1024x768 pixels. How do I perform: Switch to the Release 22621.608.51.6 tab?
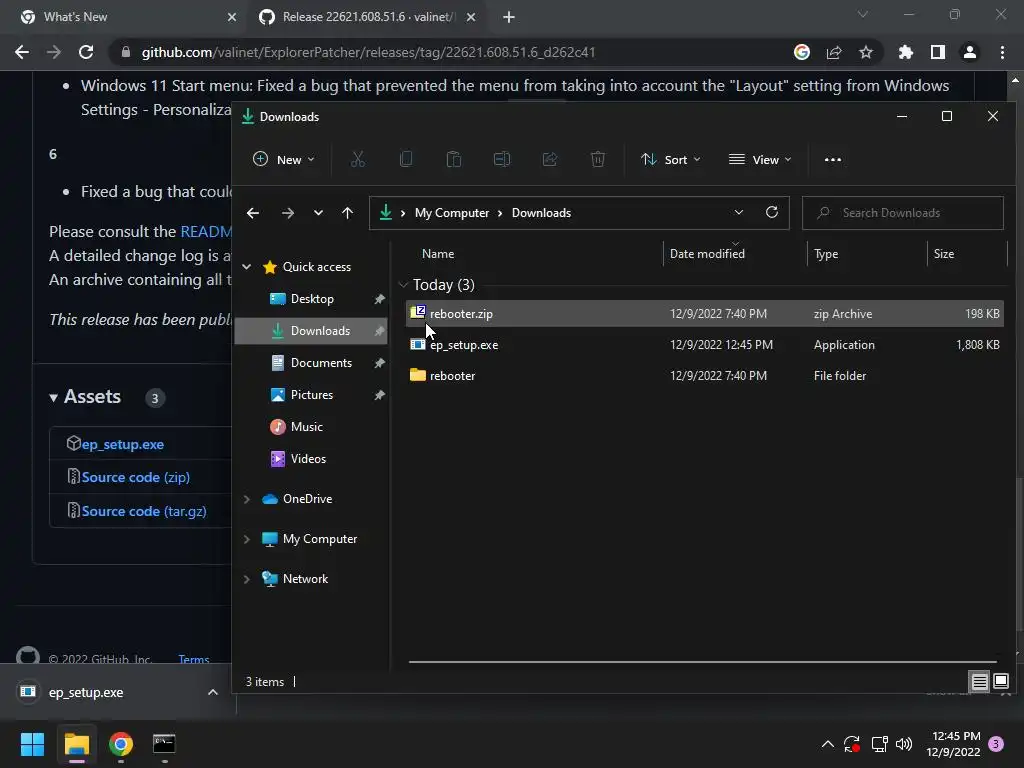pyautogui.click(x=368, y=17)
